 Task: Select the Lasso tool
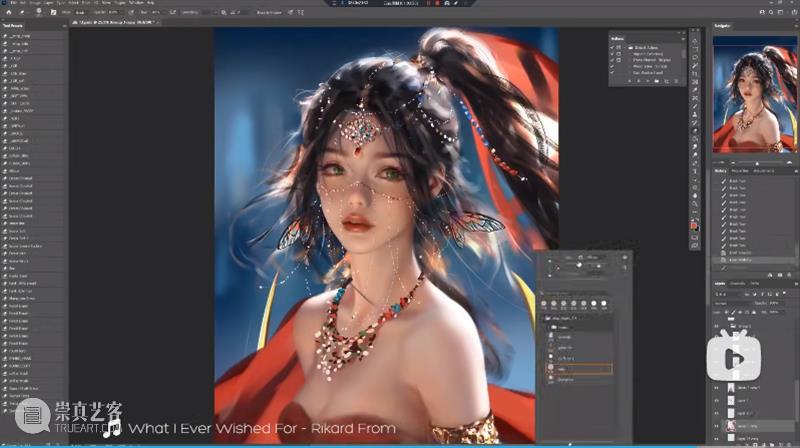pos(695,58)
